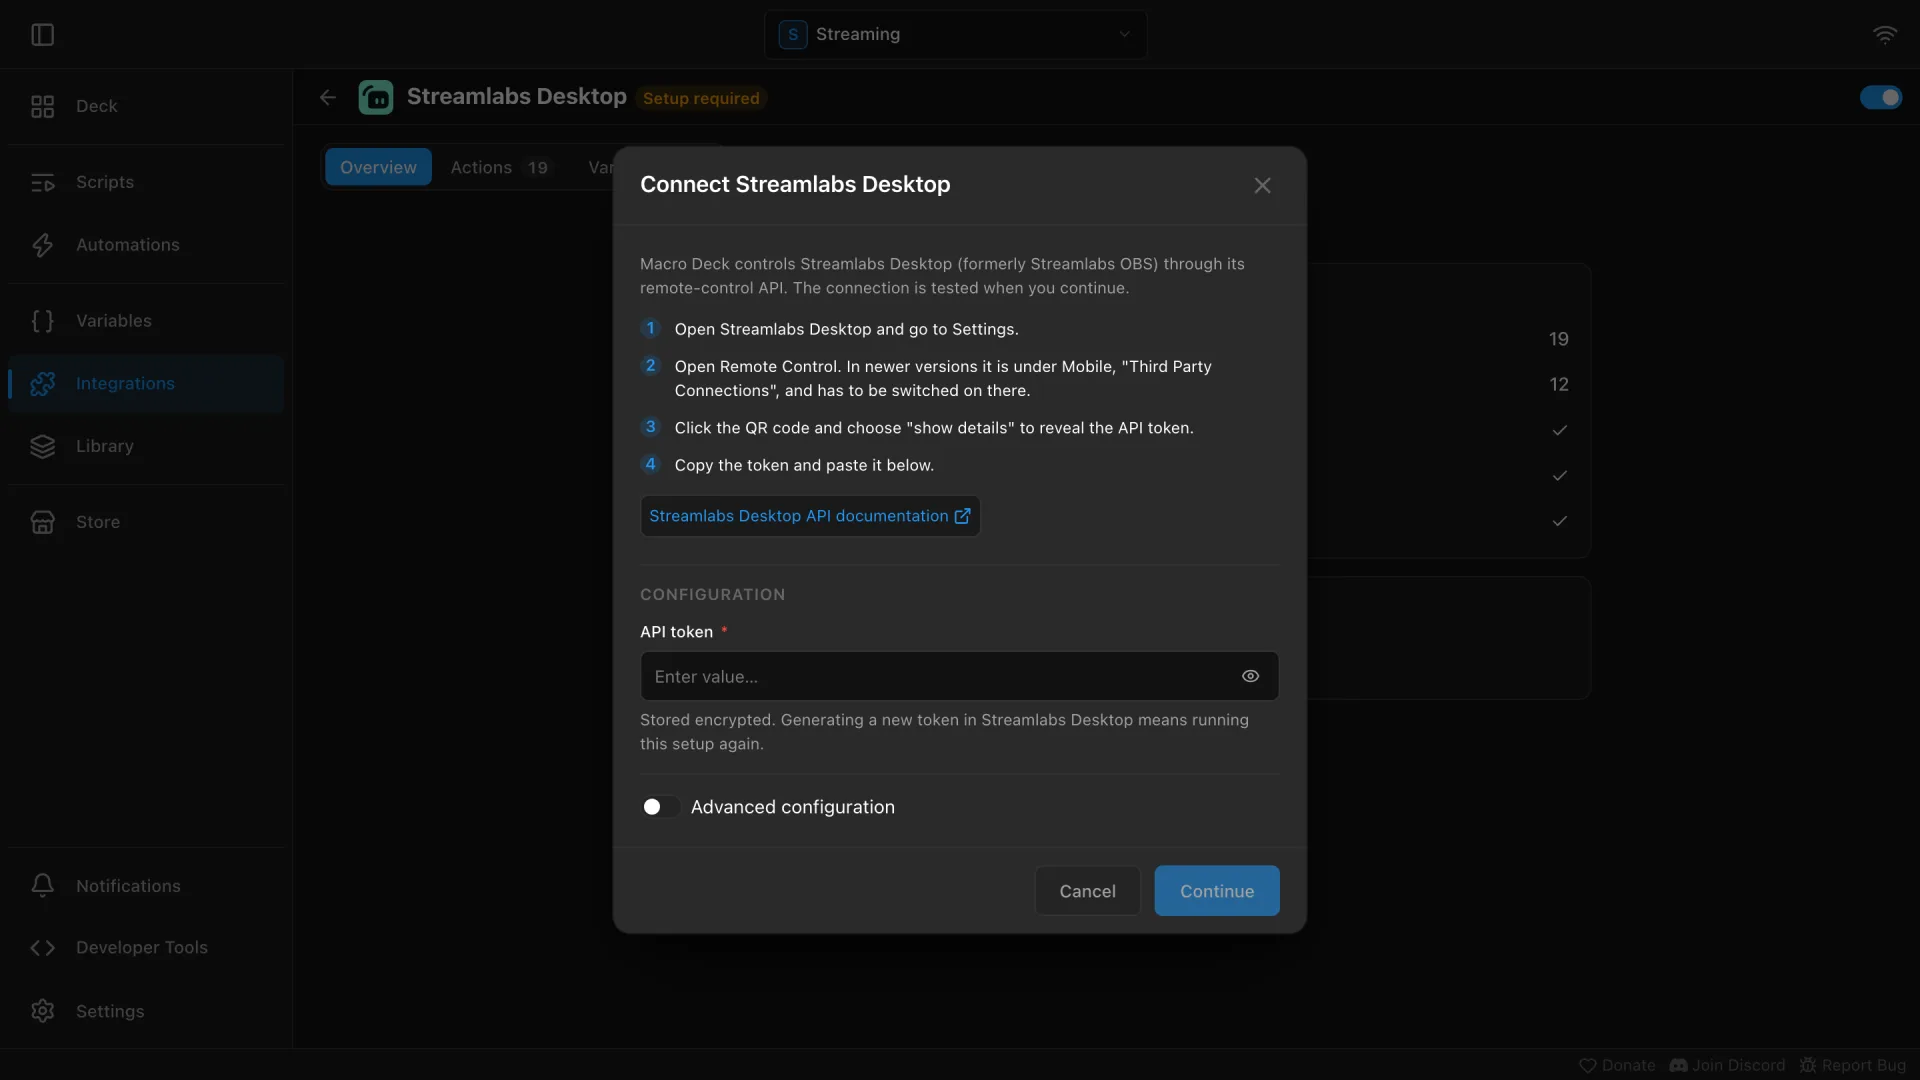Click the 'Copy the token and paste it below.' step
This screenshot has width=1920, height=1080.
point(804,465)
